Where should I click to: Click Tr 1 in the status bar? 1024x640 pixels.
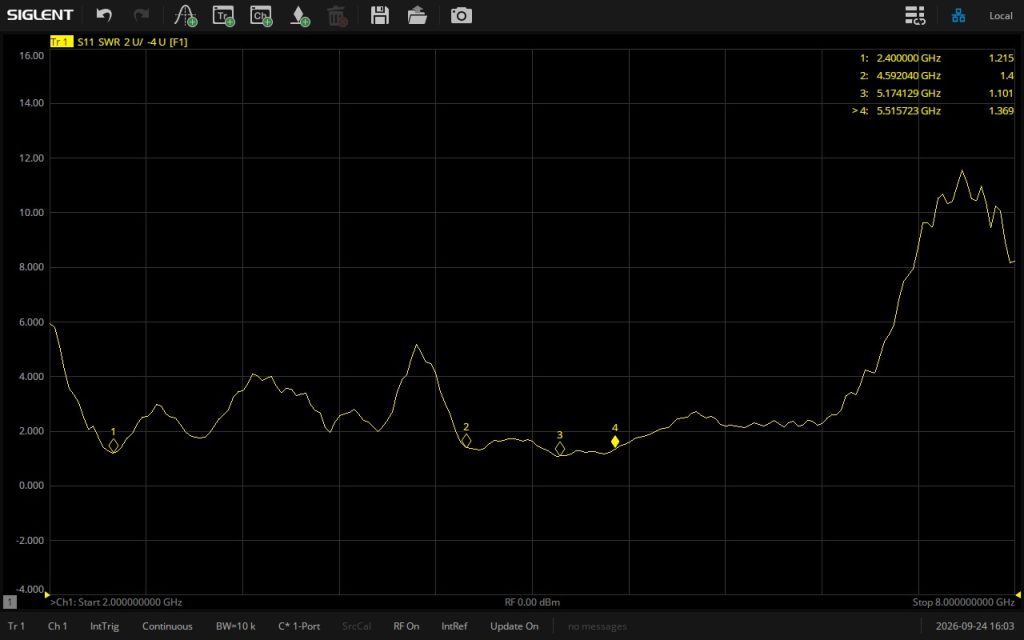click(x=16, y=626)
